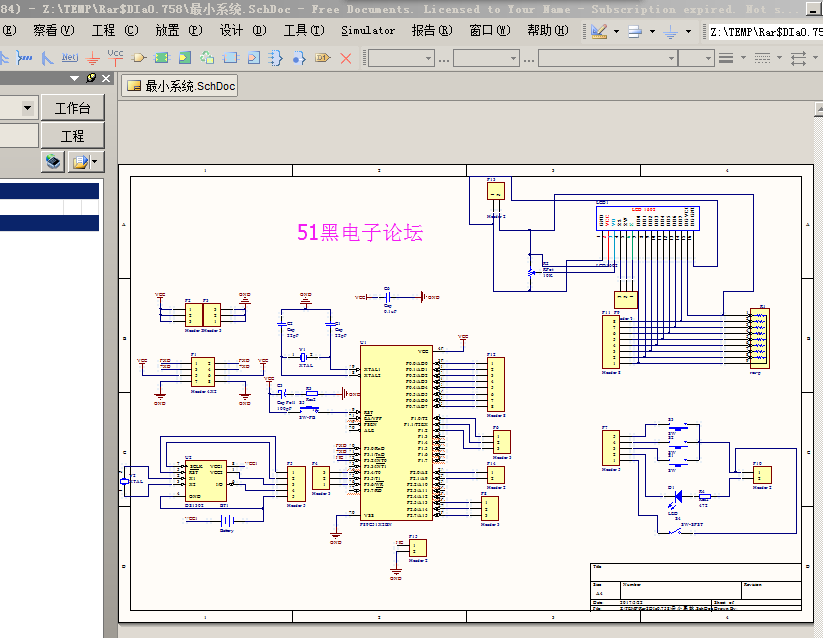Expand the left panel combo box dropdown

[28, 108]
